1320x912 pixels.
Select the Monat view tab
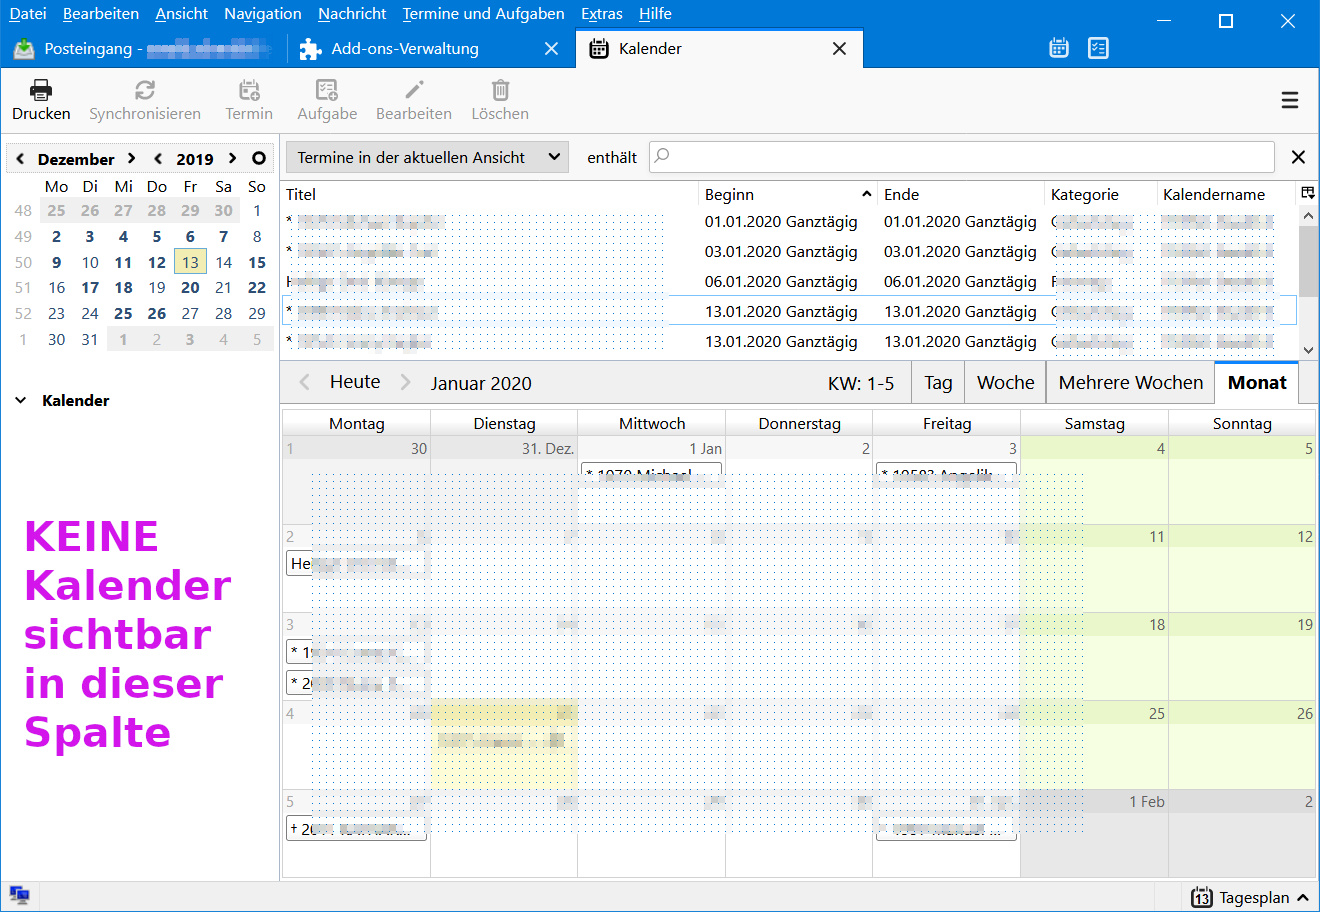point(1257,382)
